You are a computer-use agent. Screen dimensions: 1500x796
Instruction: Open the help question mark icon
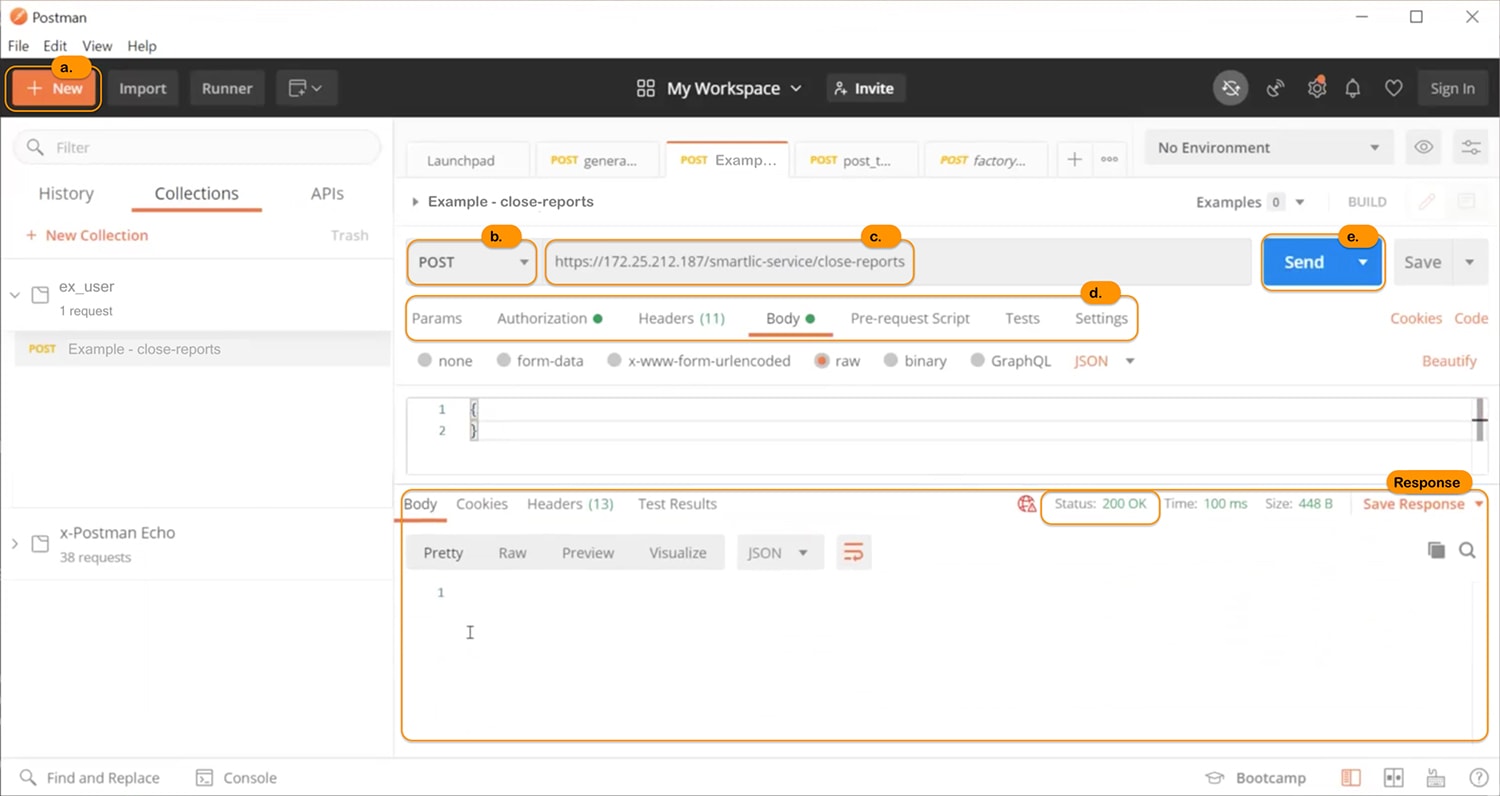click(x=1479, y=778)
